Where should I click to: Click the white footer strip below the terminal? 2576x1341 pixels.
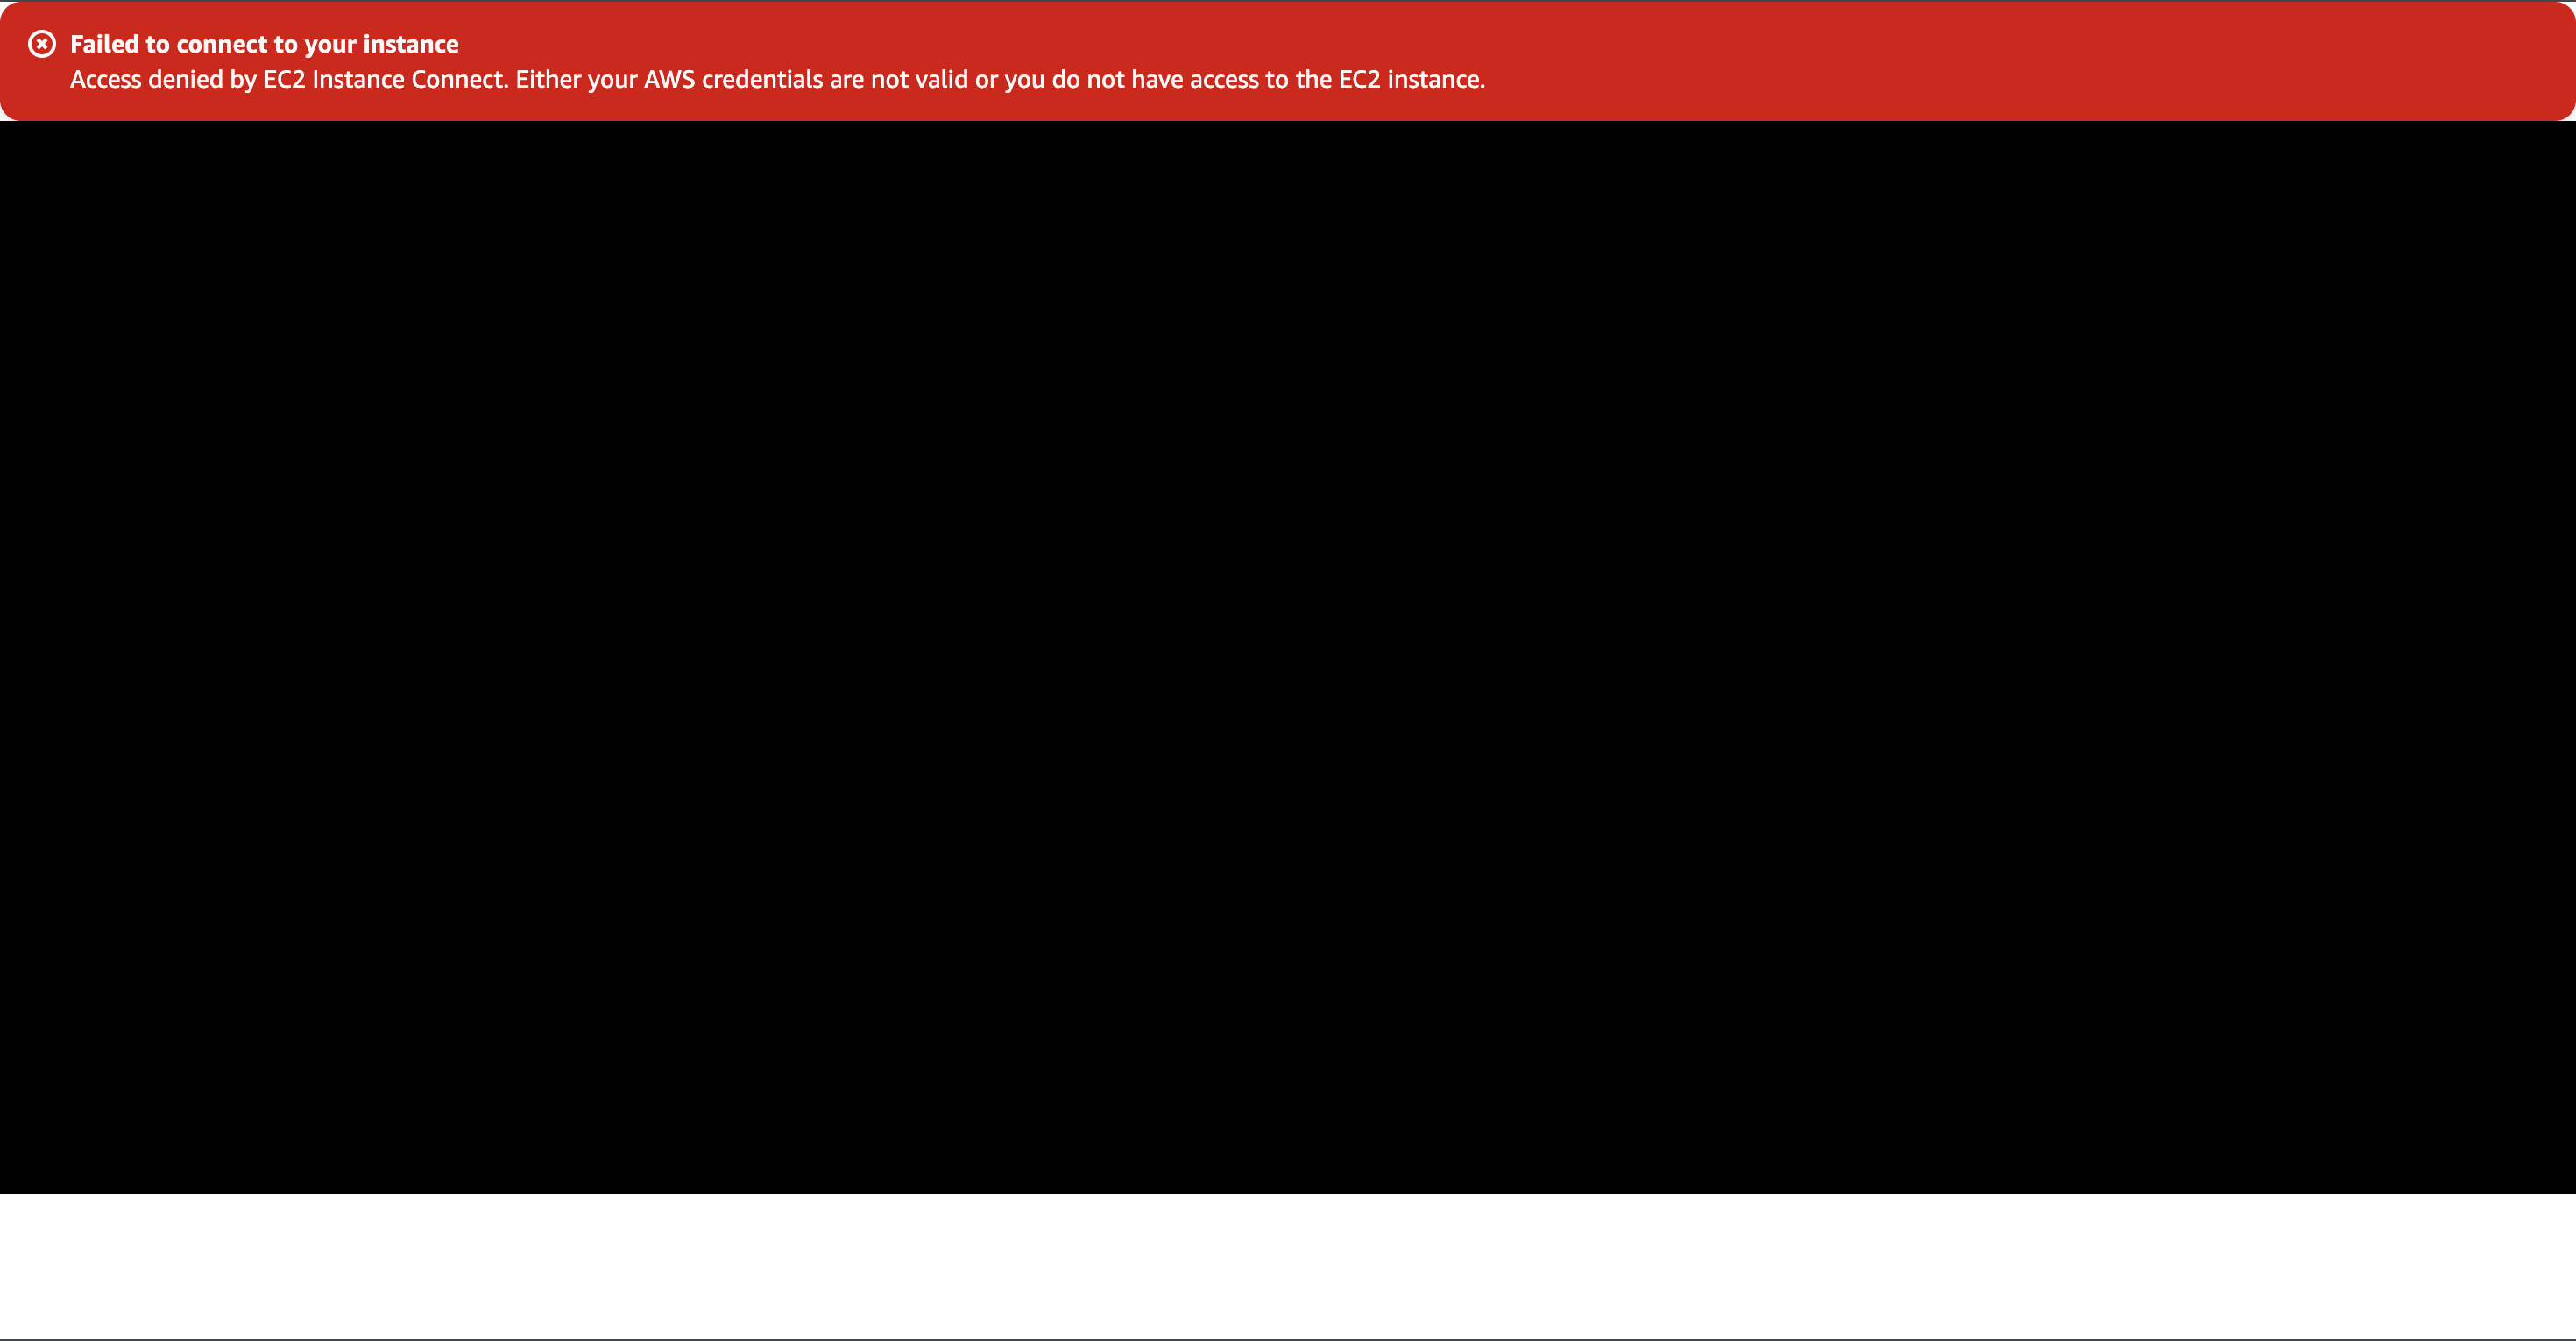click(1288, 1262)
